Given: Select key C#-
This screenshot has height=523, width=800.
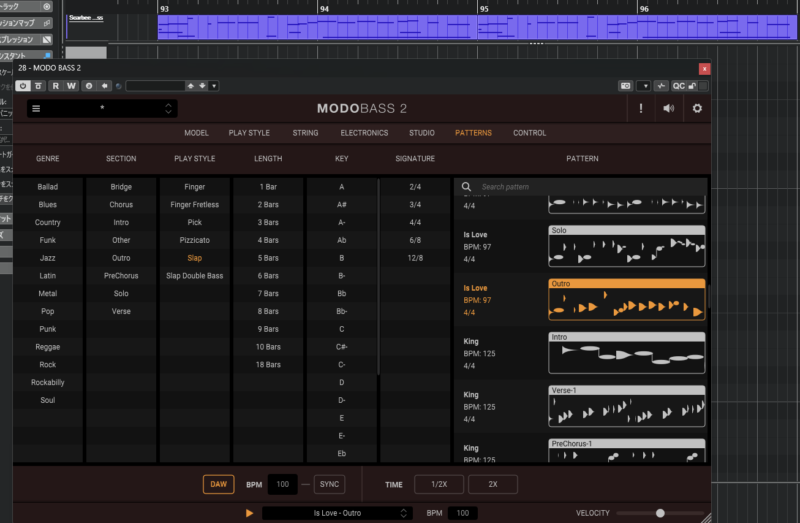Looking at the screenshot, I should [341, 346].
